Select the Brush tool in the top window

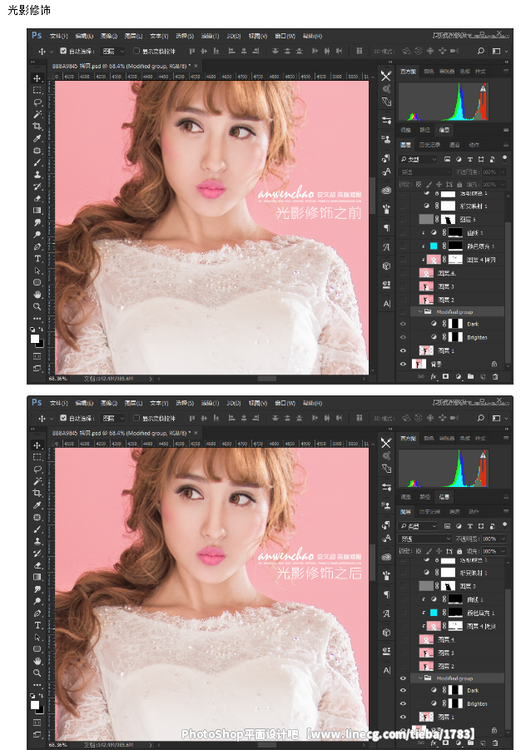pyautogui.click(x=37, y=163)
